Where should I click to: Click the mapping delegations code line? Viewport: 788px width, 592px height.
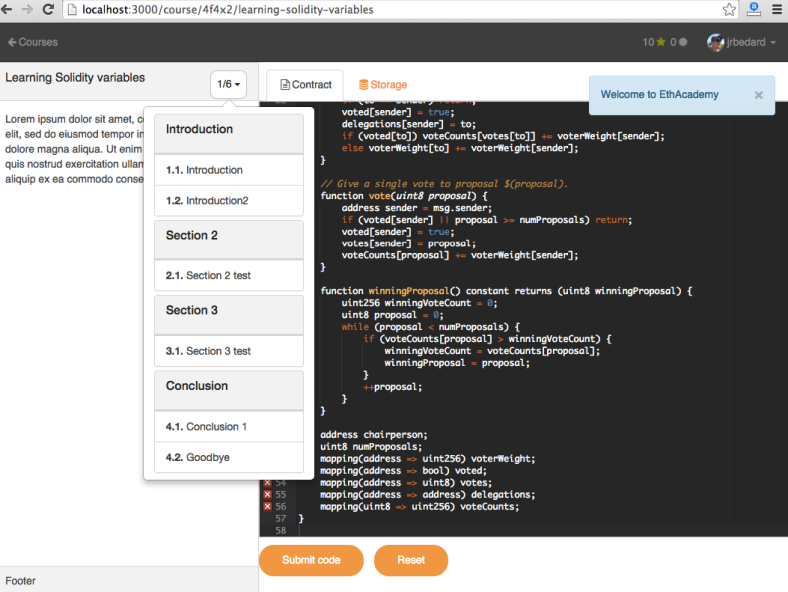pos(428,495)
